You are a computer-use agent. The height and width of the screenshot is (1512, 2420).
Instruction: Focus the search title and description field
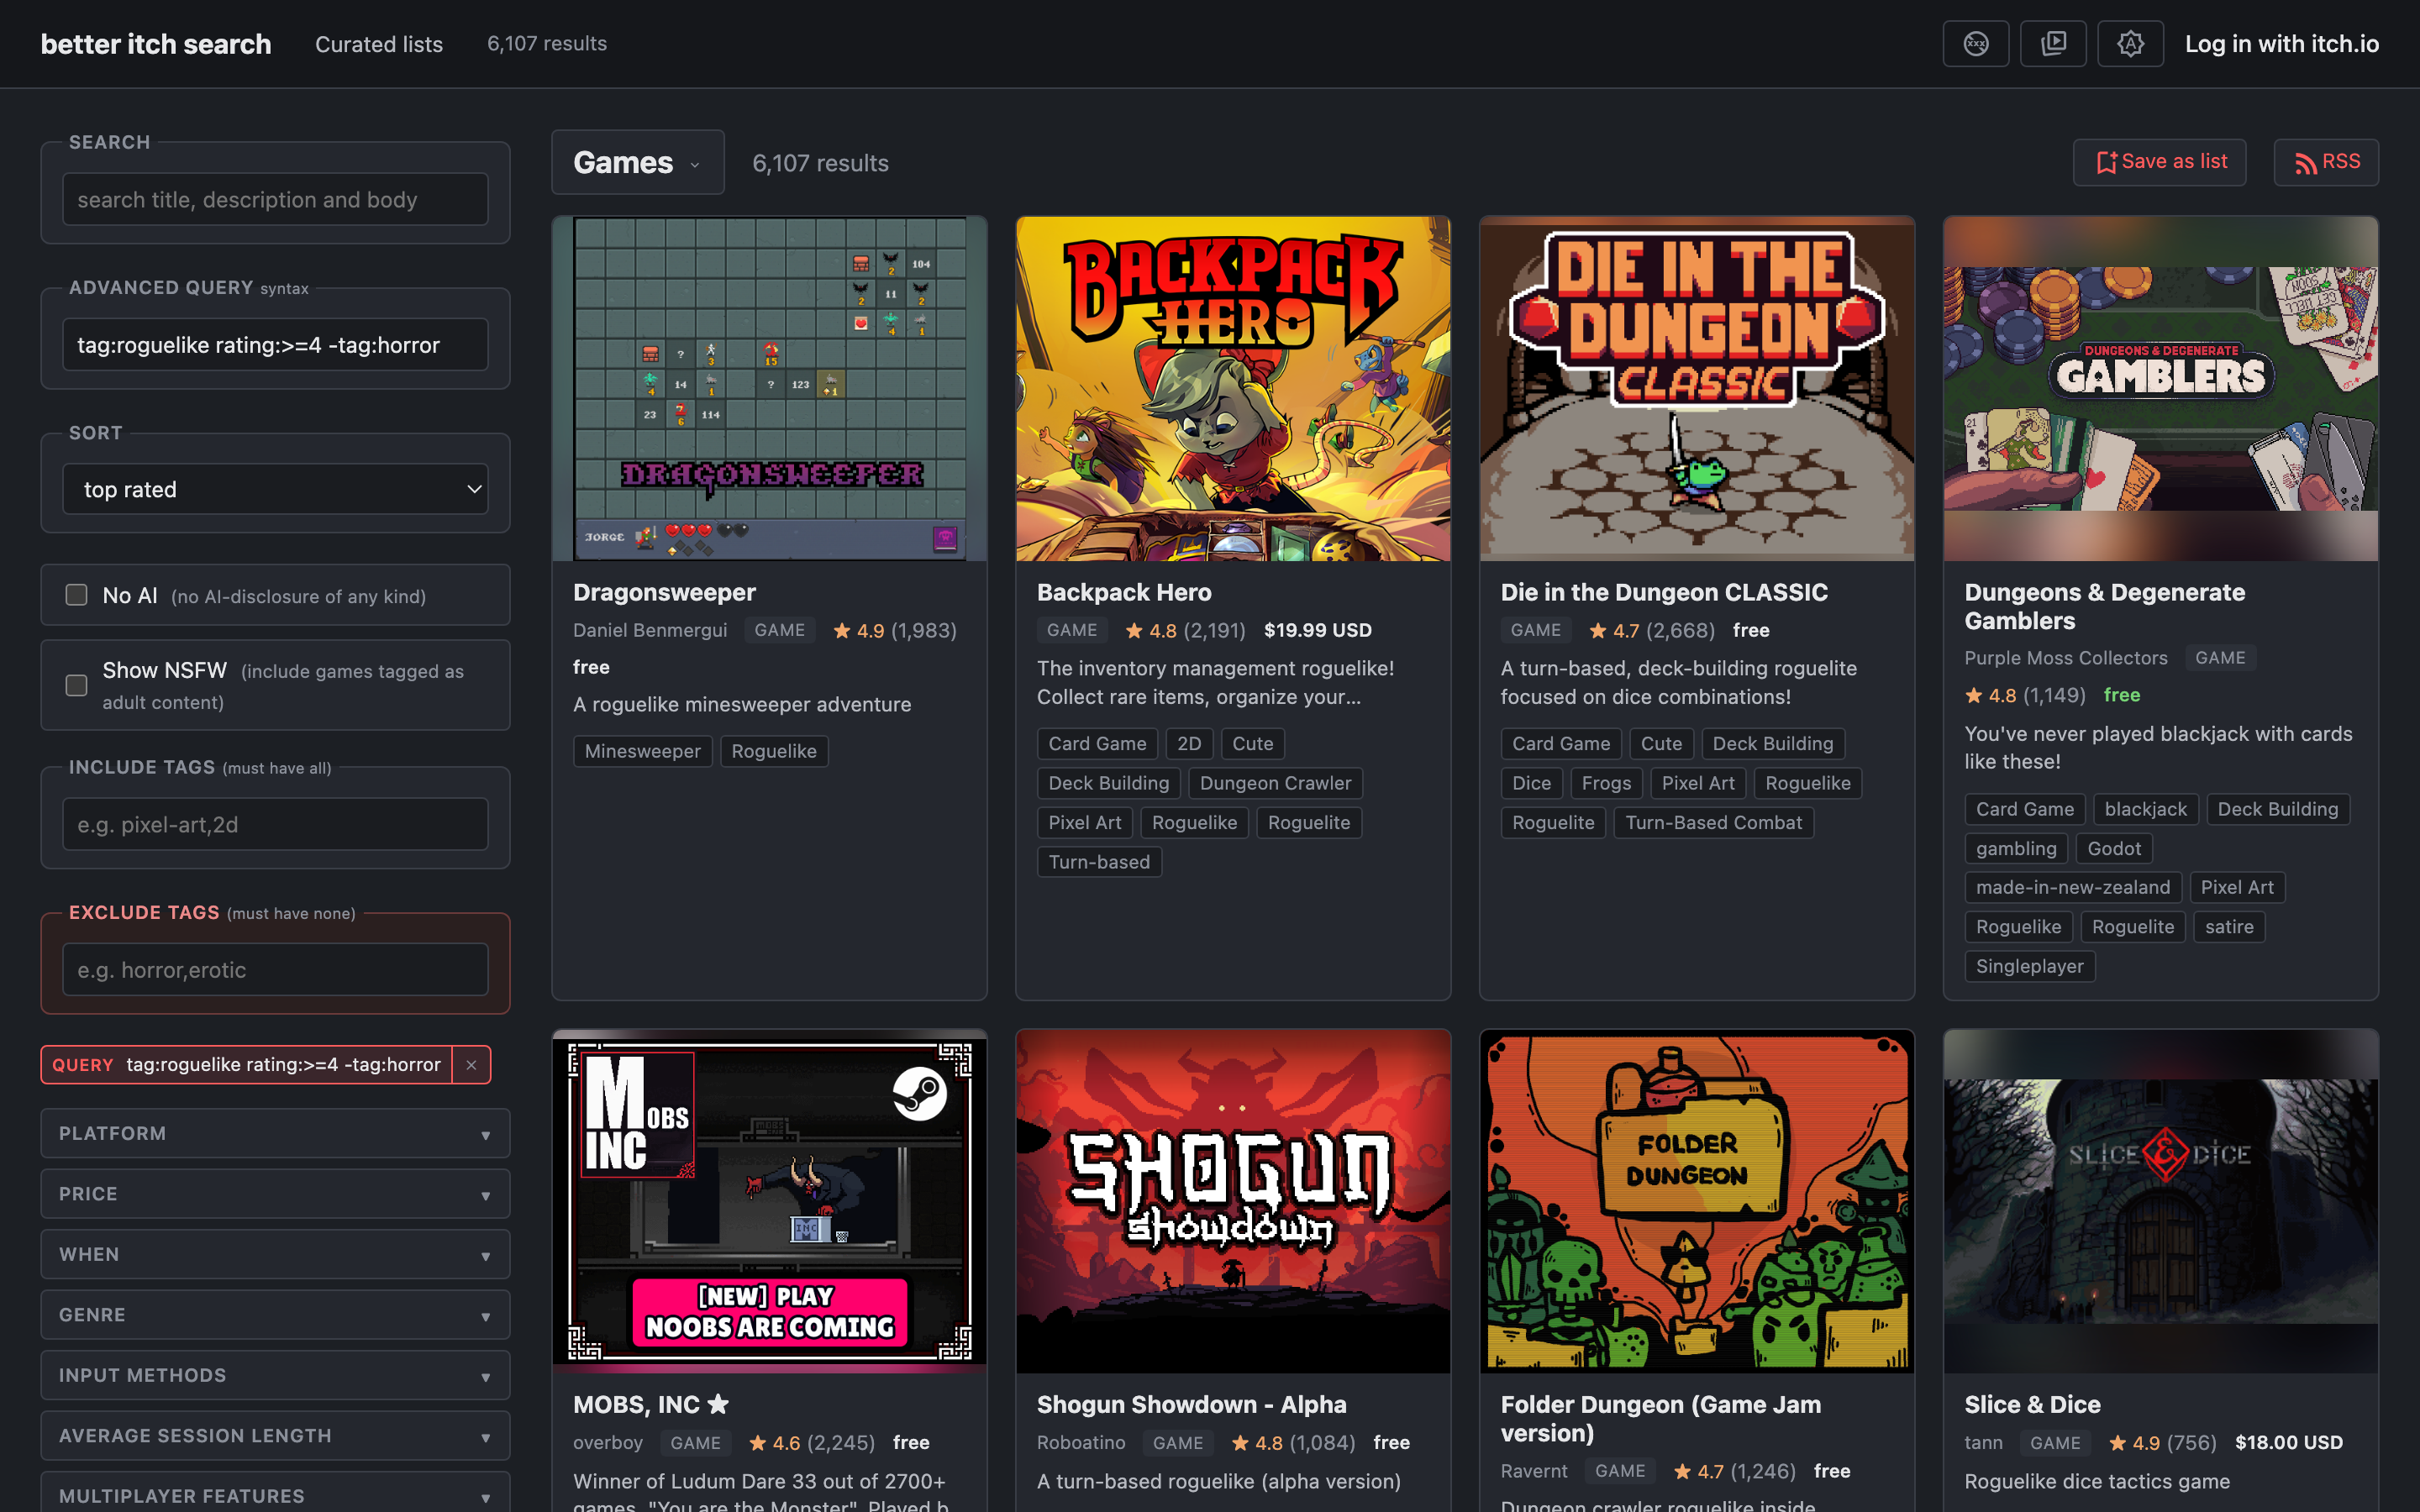tap(275, 200)
